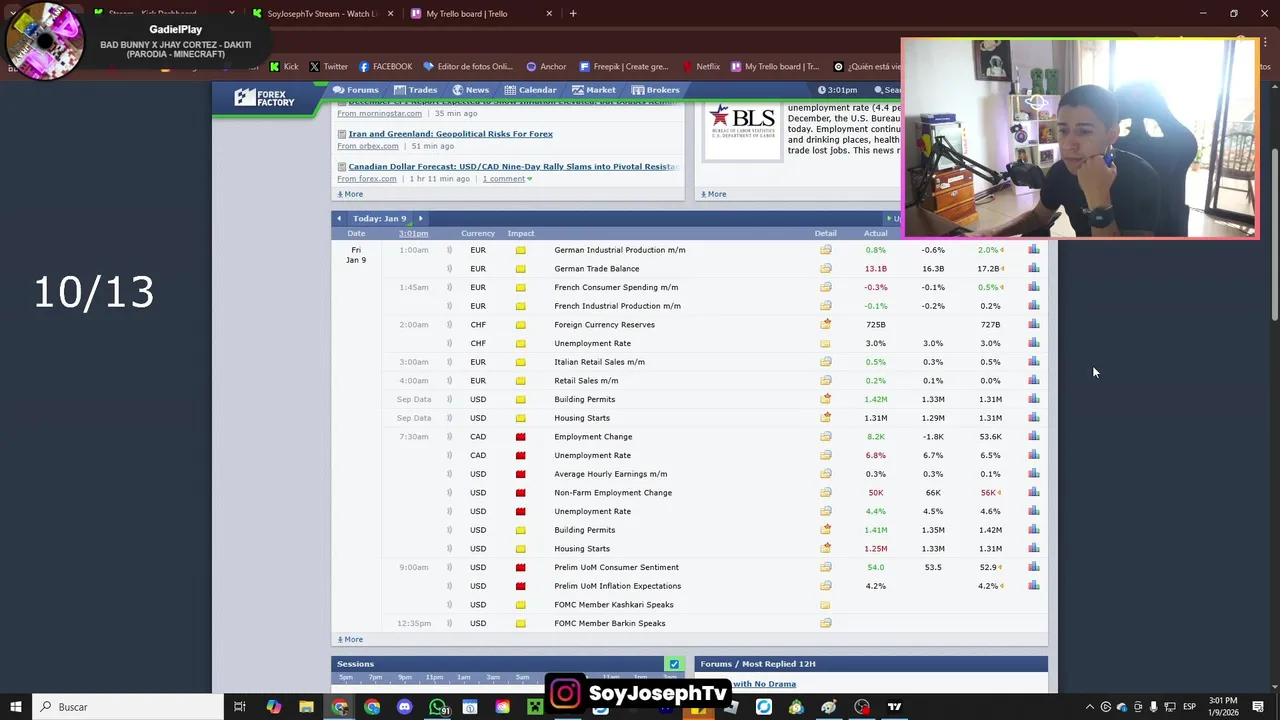Image resolution: width=1280 pixels, height=720 pixels.
Task: Open the FACEBOOK bookmark
Action: pyautogui.click(x=385, y=67)
